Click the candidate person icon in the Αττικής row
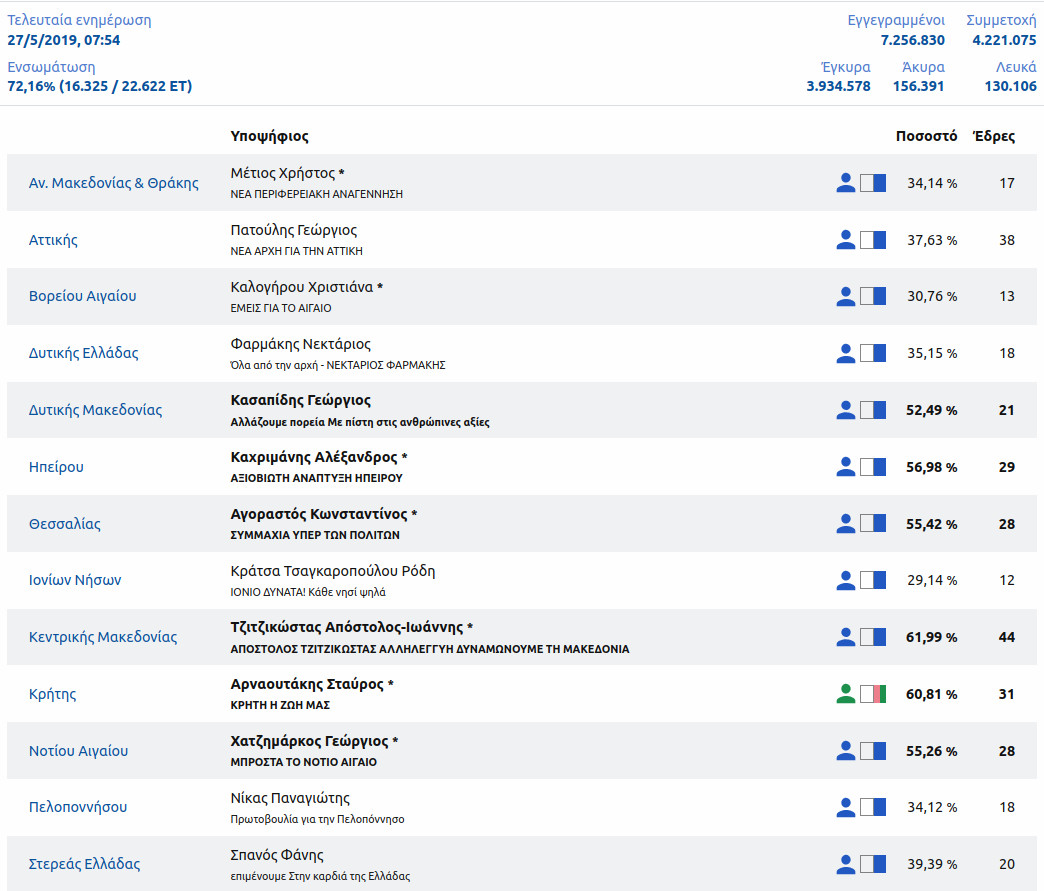The image size is (1044, 891). point(846,240)
